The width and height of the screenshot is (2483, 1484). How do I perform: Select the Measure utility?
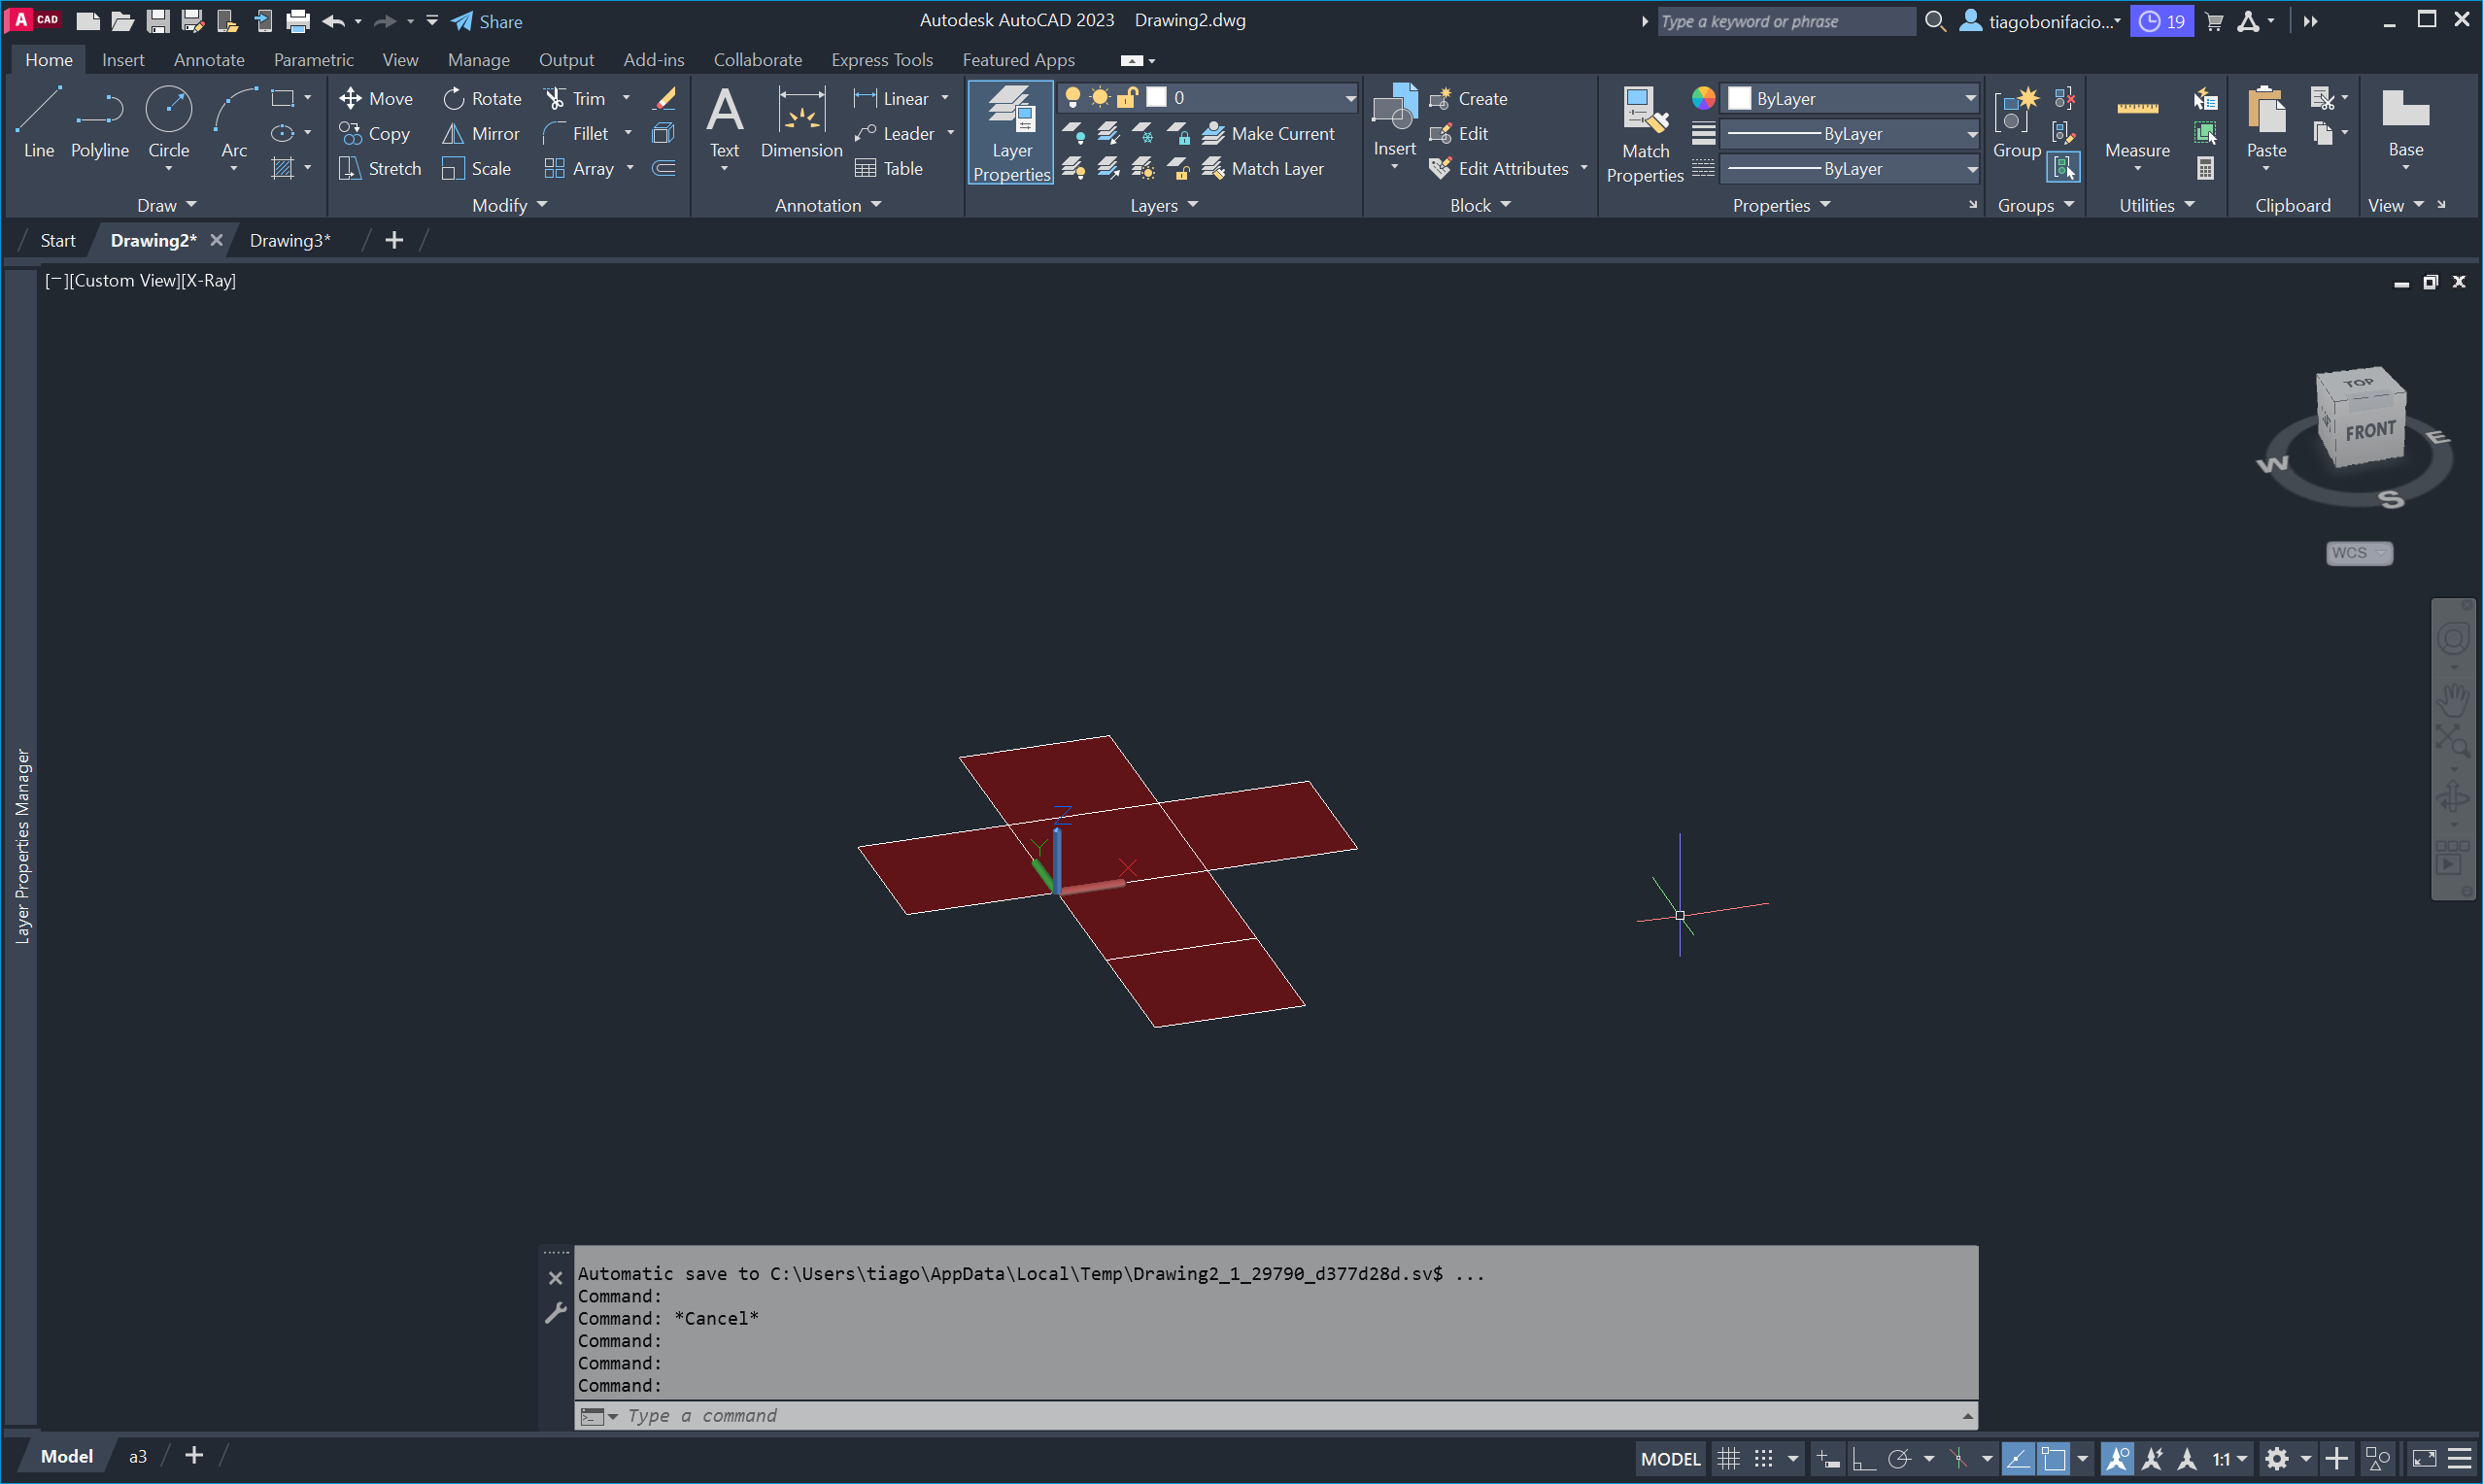pyautogui.click(x=2136, y=122)
